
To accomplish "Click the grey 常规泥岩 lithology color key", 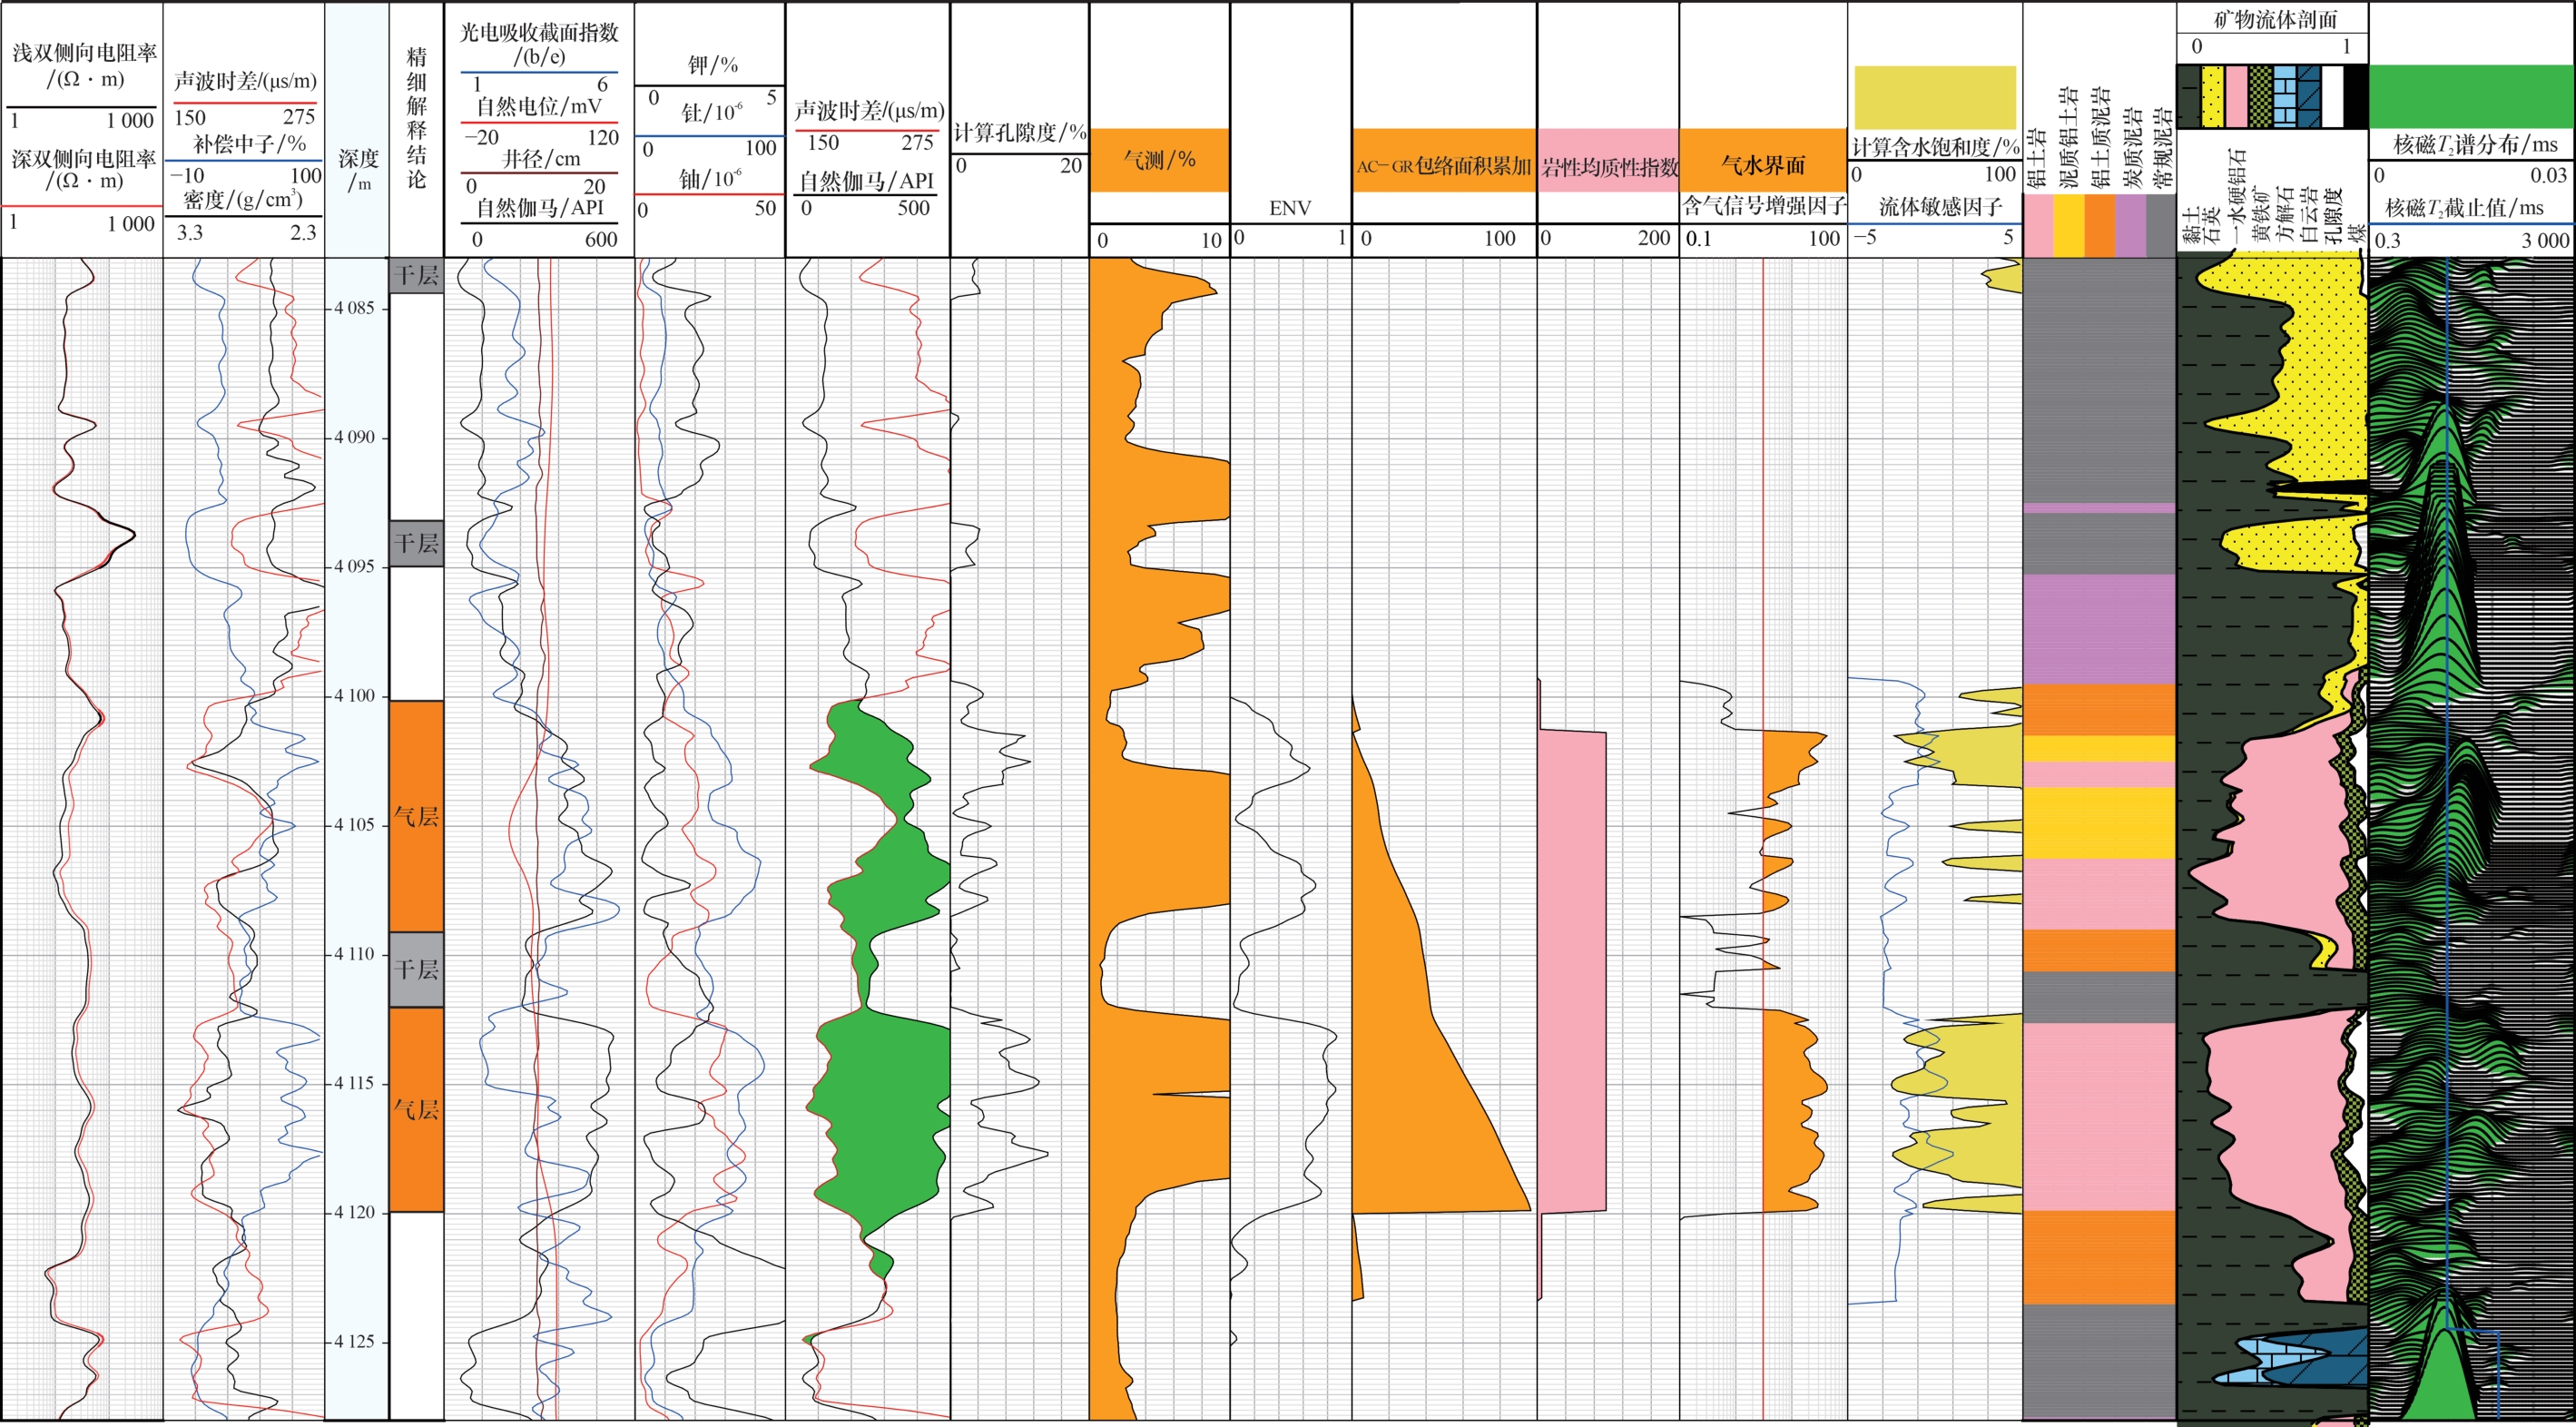I will [2161, 225].
